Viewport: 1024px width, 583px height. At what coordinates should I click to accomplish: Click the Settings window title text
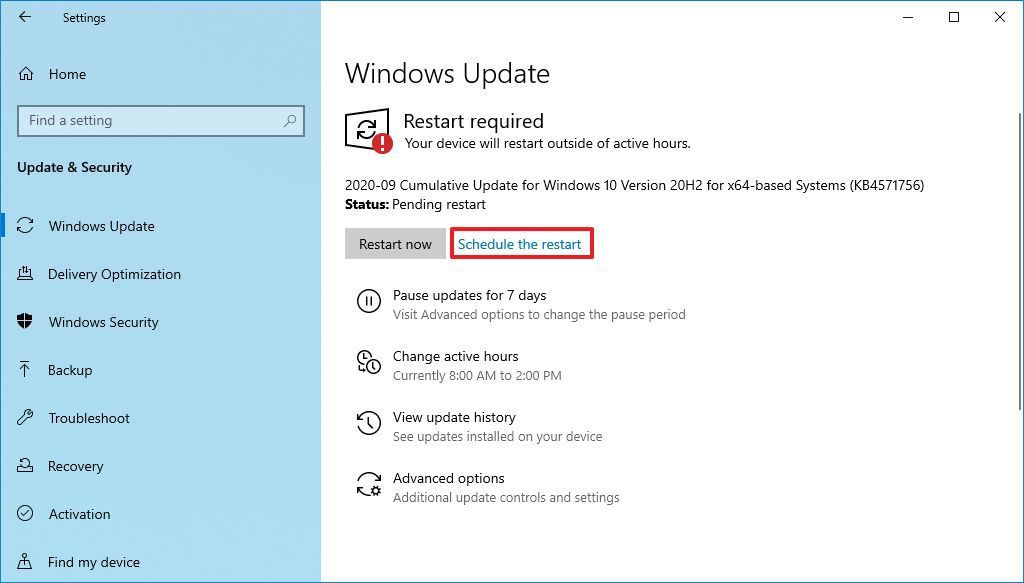pos(84,18)
